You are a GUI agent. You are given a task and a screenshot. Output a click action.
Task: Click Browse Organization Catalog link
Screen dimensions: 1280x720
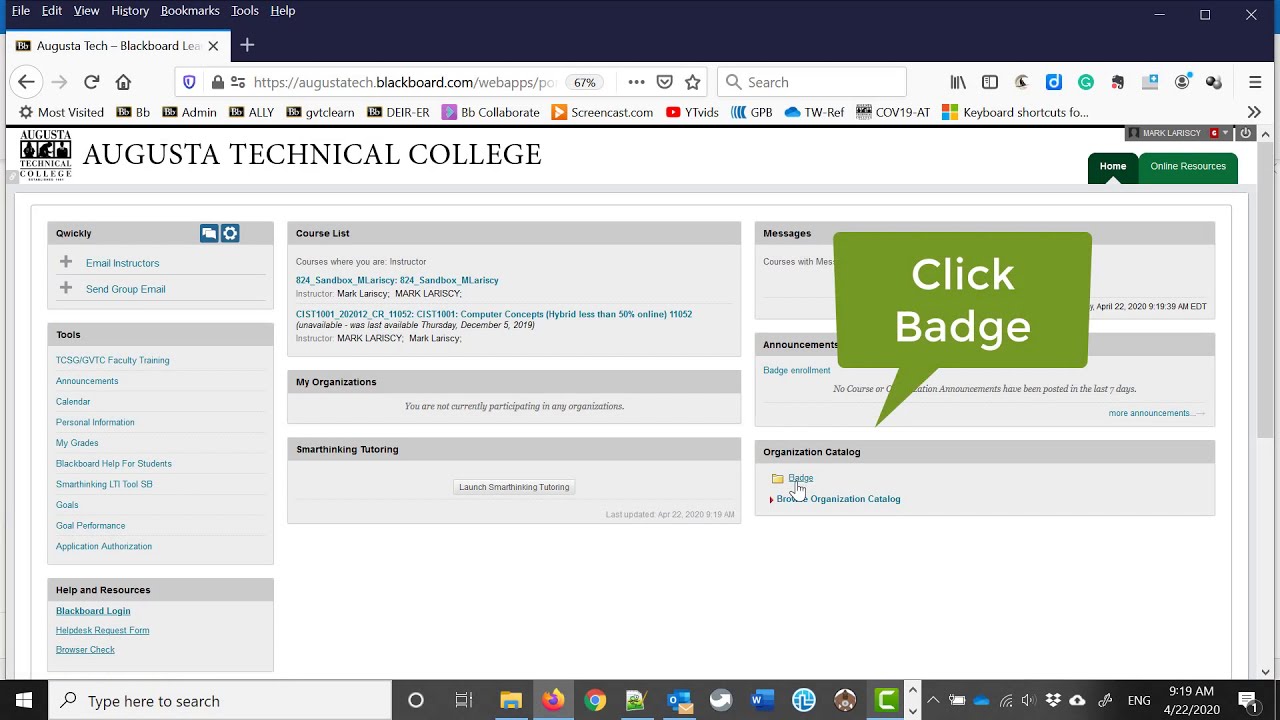point(838,499)
